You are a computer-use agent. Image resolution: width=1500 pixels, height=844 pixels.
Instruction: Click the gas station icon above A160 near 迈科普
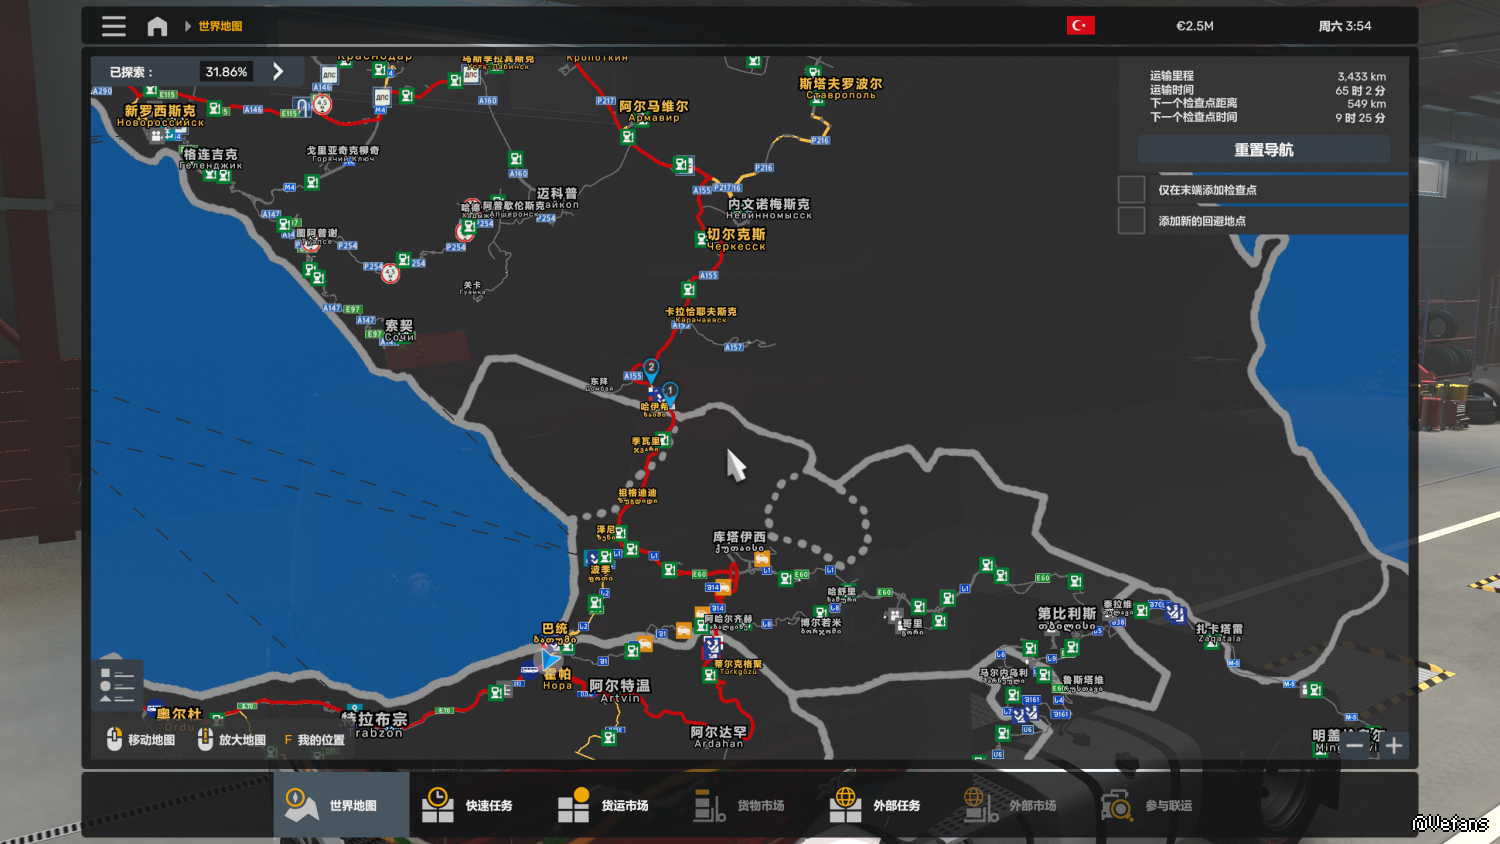[x=516, y=159]
